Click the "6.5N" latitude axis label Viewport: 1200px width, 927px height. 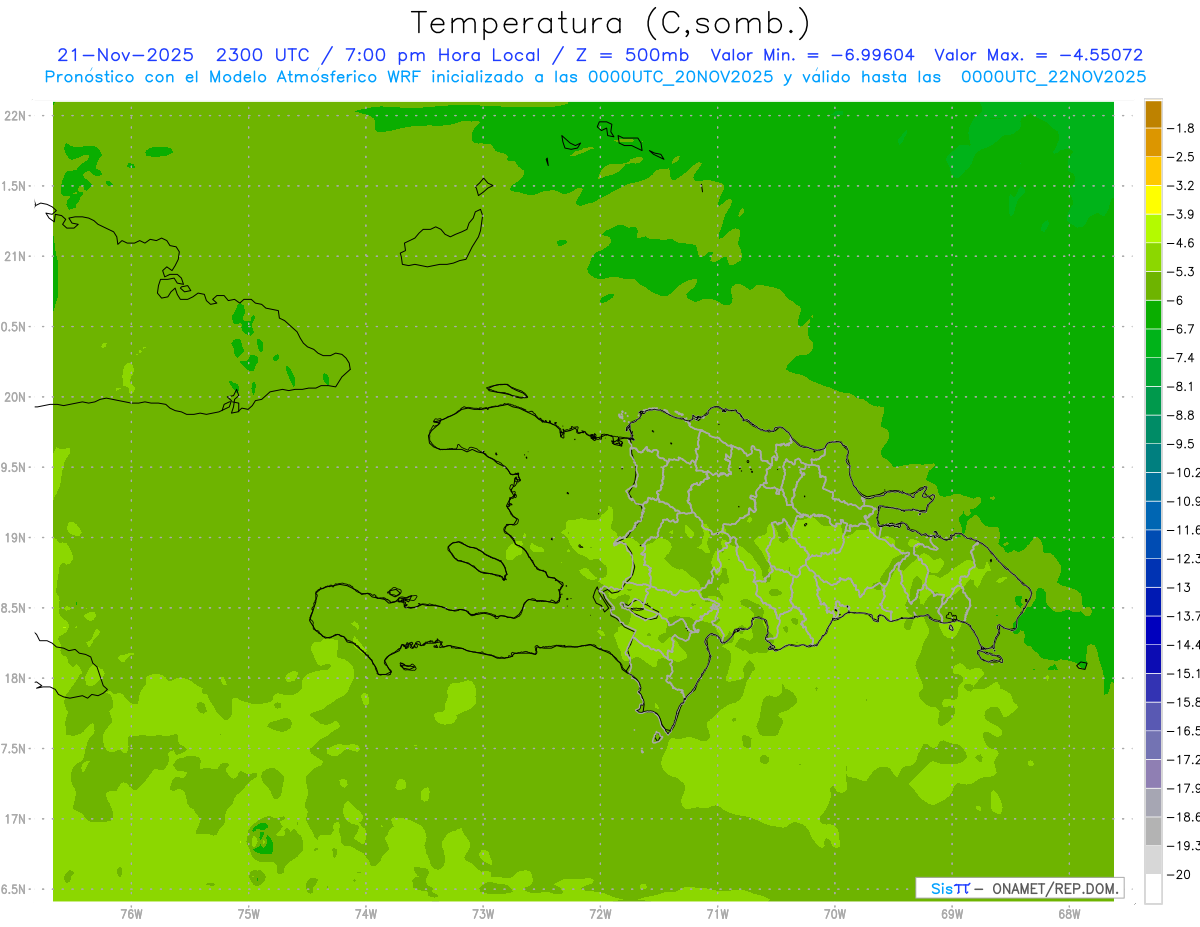click(x=14, y=890)
